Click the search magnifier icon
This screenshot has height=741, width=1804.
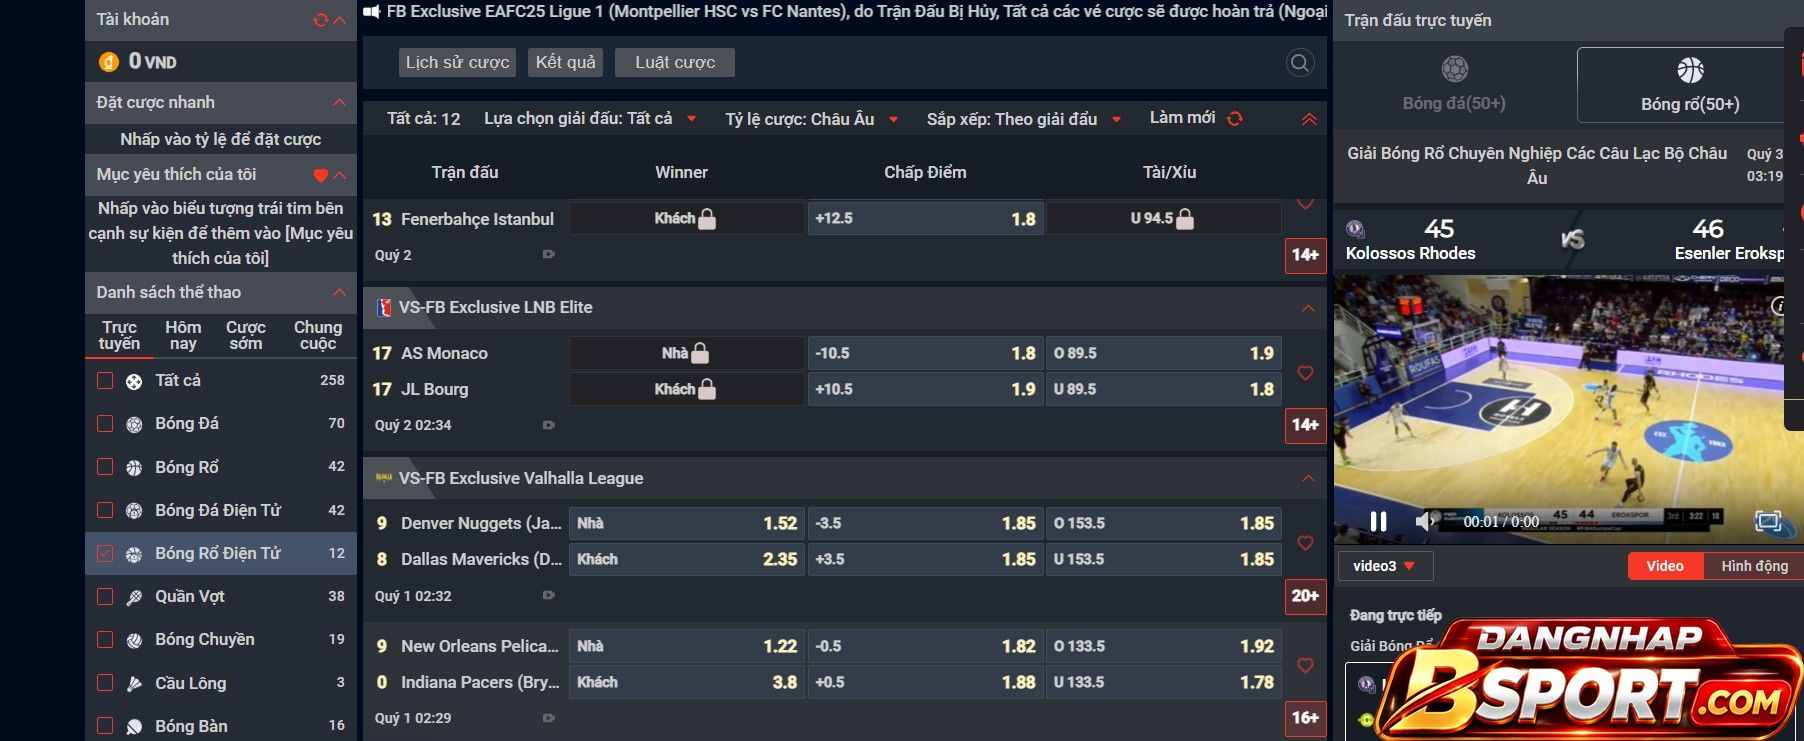tap(1299, 63)
